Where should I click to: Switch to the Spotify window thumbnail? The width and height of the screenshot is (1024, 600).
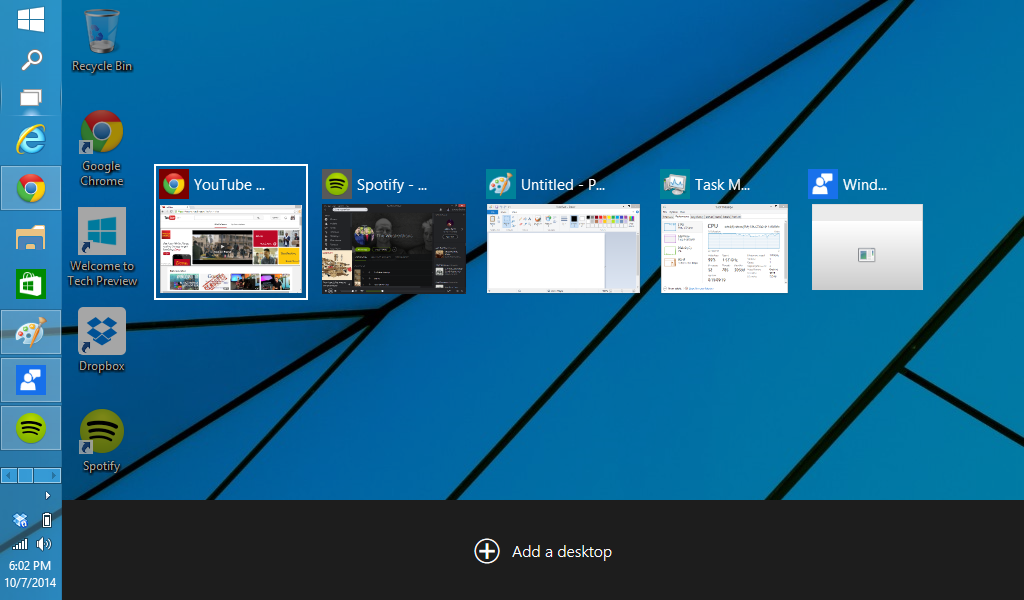click(x=394, y=248)
